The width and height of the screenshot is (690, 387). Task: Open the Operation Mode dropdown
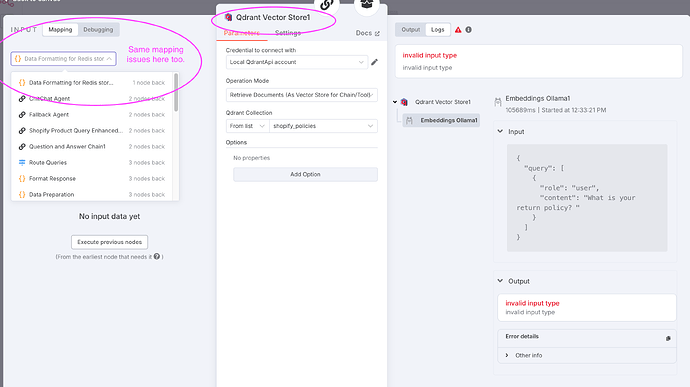(302, 95)
